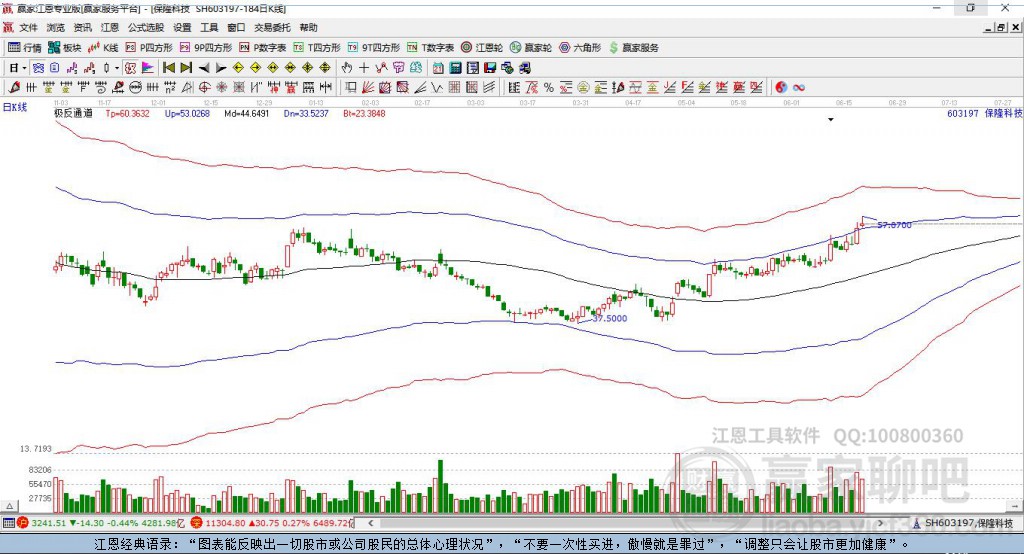
Task: Open the 文件 menu
Action: (x=29, y=27)
